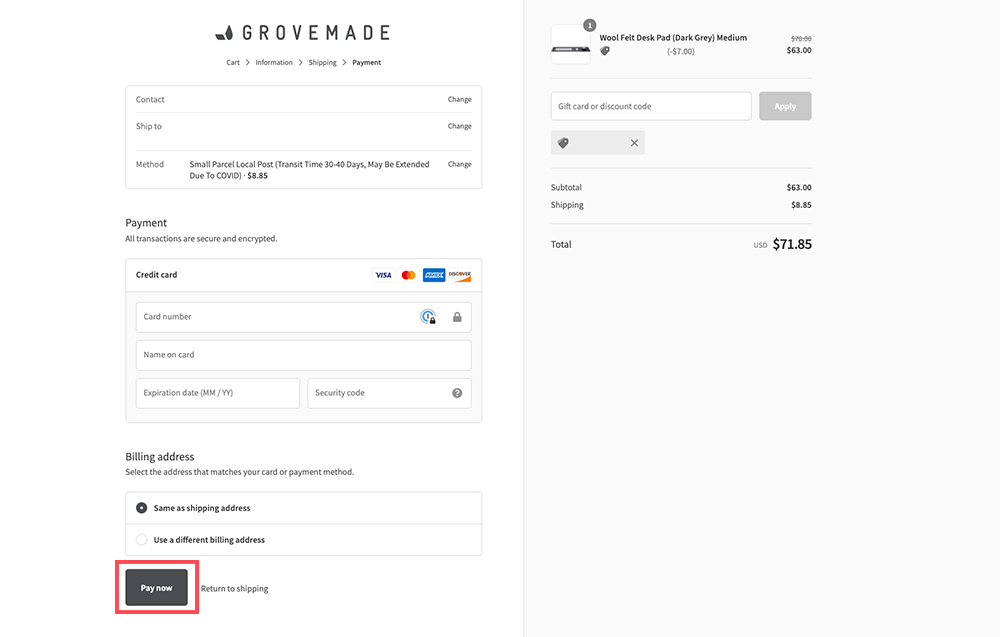Click the Shipping $8.85 value

coord(801,205)
